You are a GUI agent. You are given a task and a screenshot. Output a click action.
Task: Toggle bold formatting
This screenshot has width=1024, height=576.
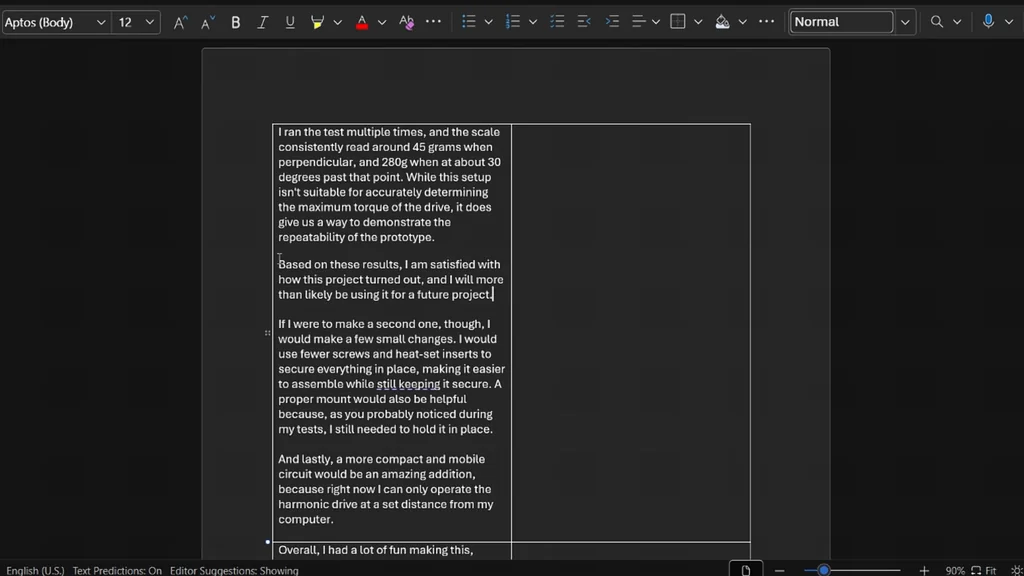pos(236,22)
